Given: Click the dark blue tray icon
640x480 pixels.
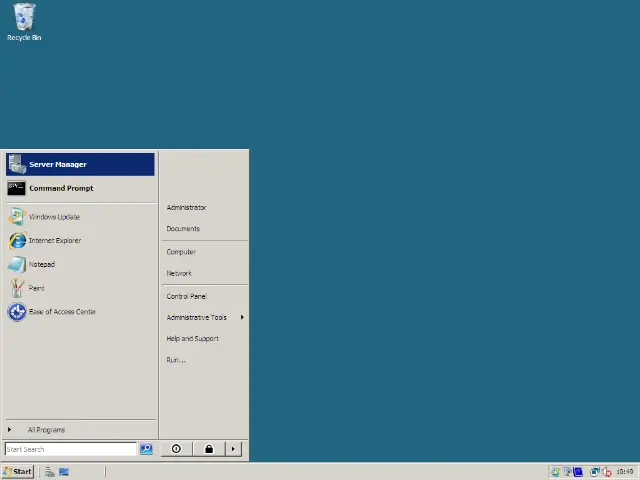Looking at the screenshot, I should tap(578, 472).
